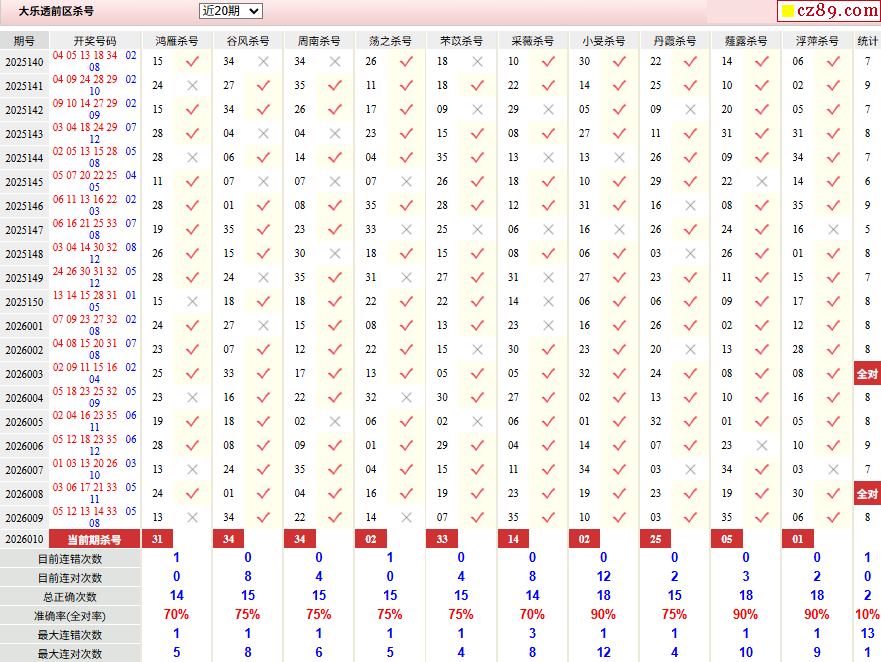The image size is (881, 662).
Task: Click the check mark for 鸿雁杀号 in row 2025140
Action: point(193,62)
